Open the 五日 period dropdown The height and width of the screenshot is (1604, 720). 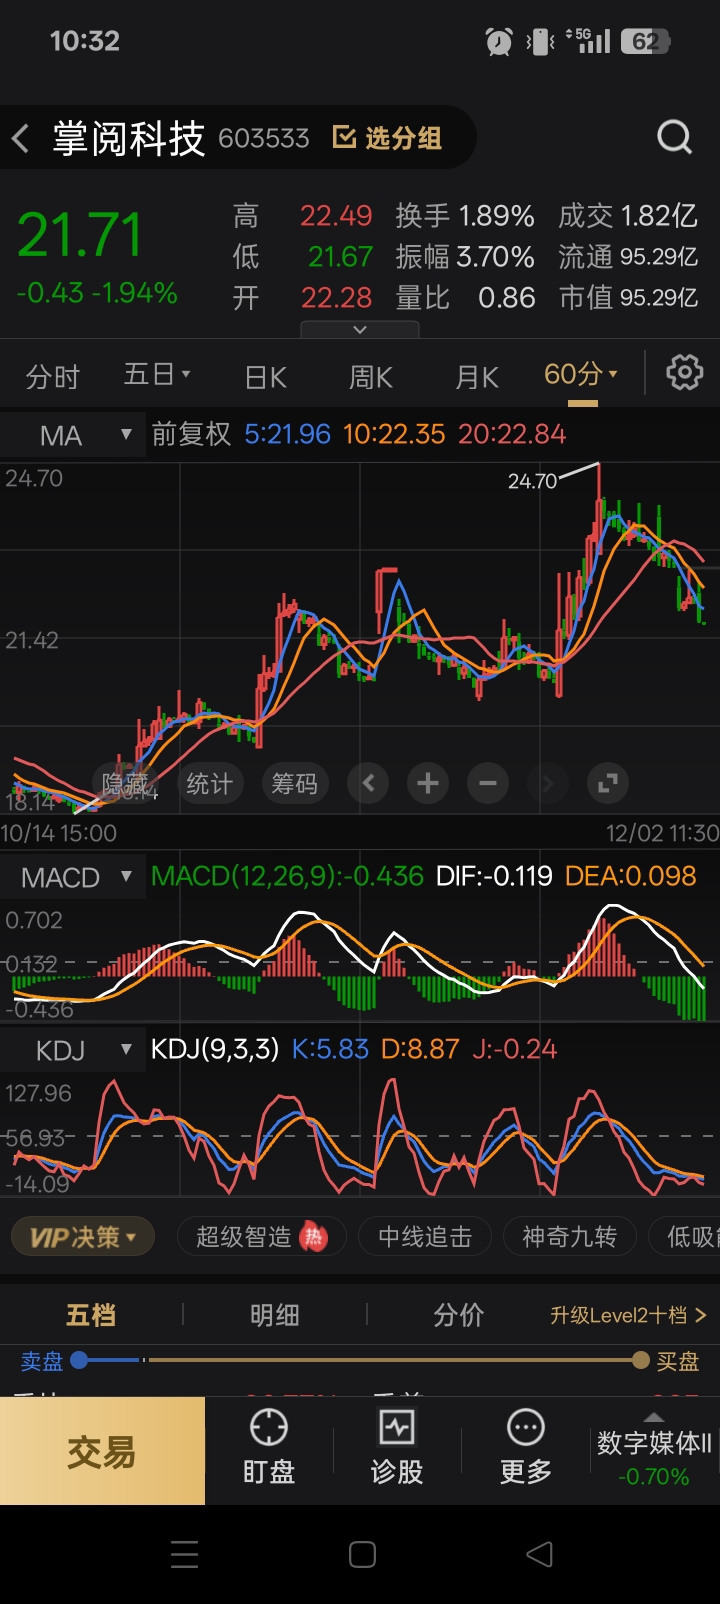coord(157,375)
